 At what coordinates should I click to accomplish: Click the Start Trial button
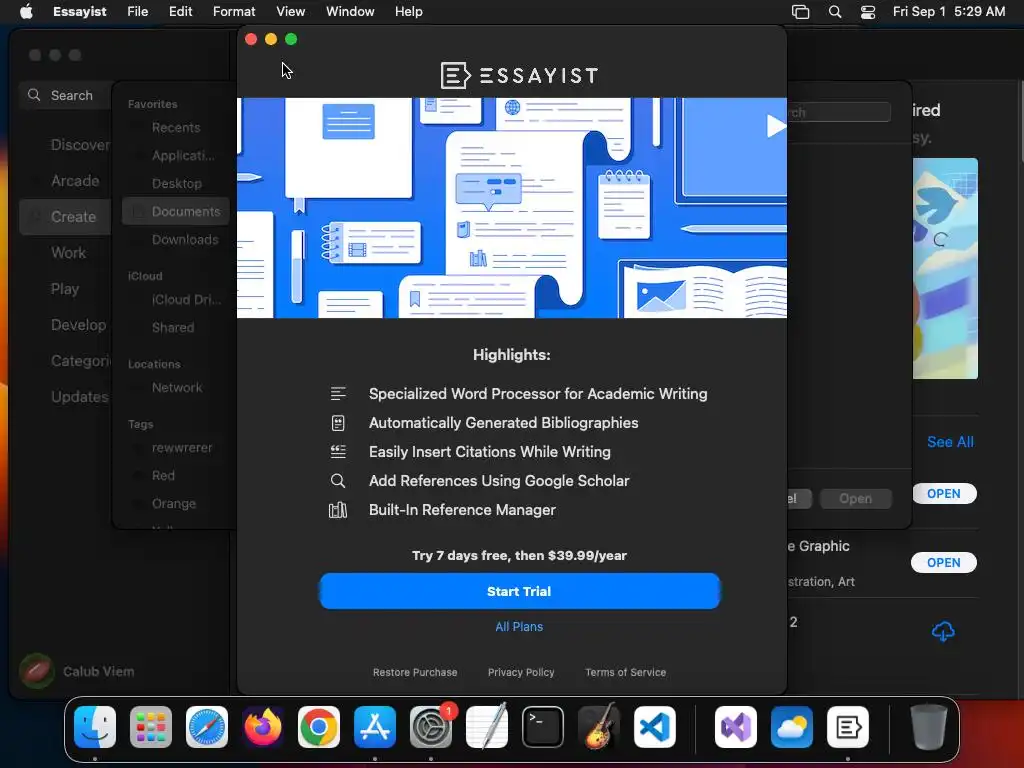click(x=520, y=591)
